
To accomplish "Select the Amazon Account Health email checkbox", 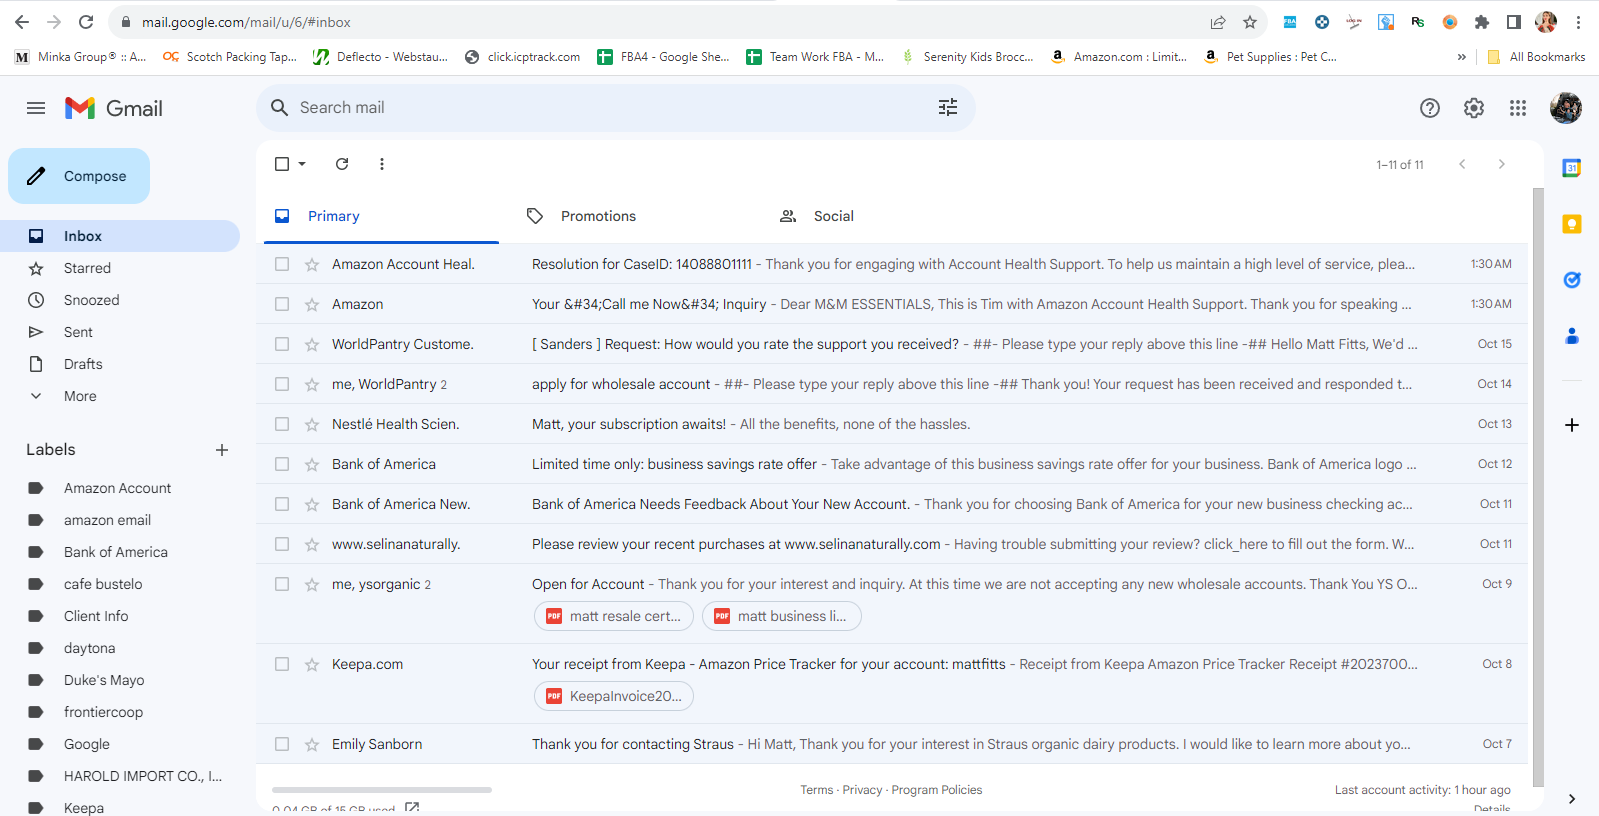I will [282, 264].
